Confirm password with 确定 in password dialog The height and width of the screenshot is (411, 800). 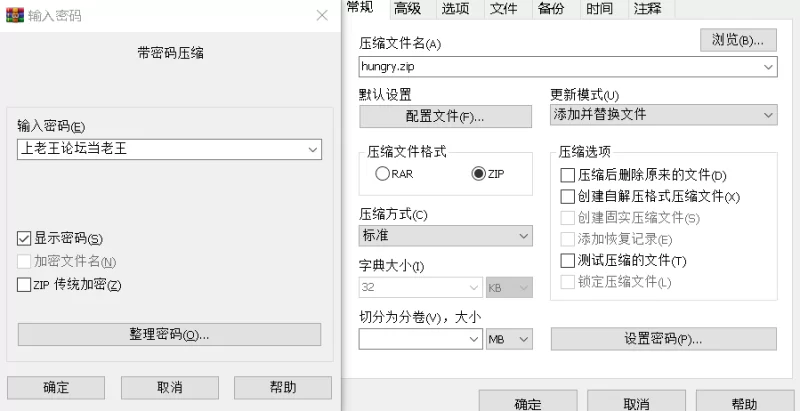[x=56, y=388]
